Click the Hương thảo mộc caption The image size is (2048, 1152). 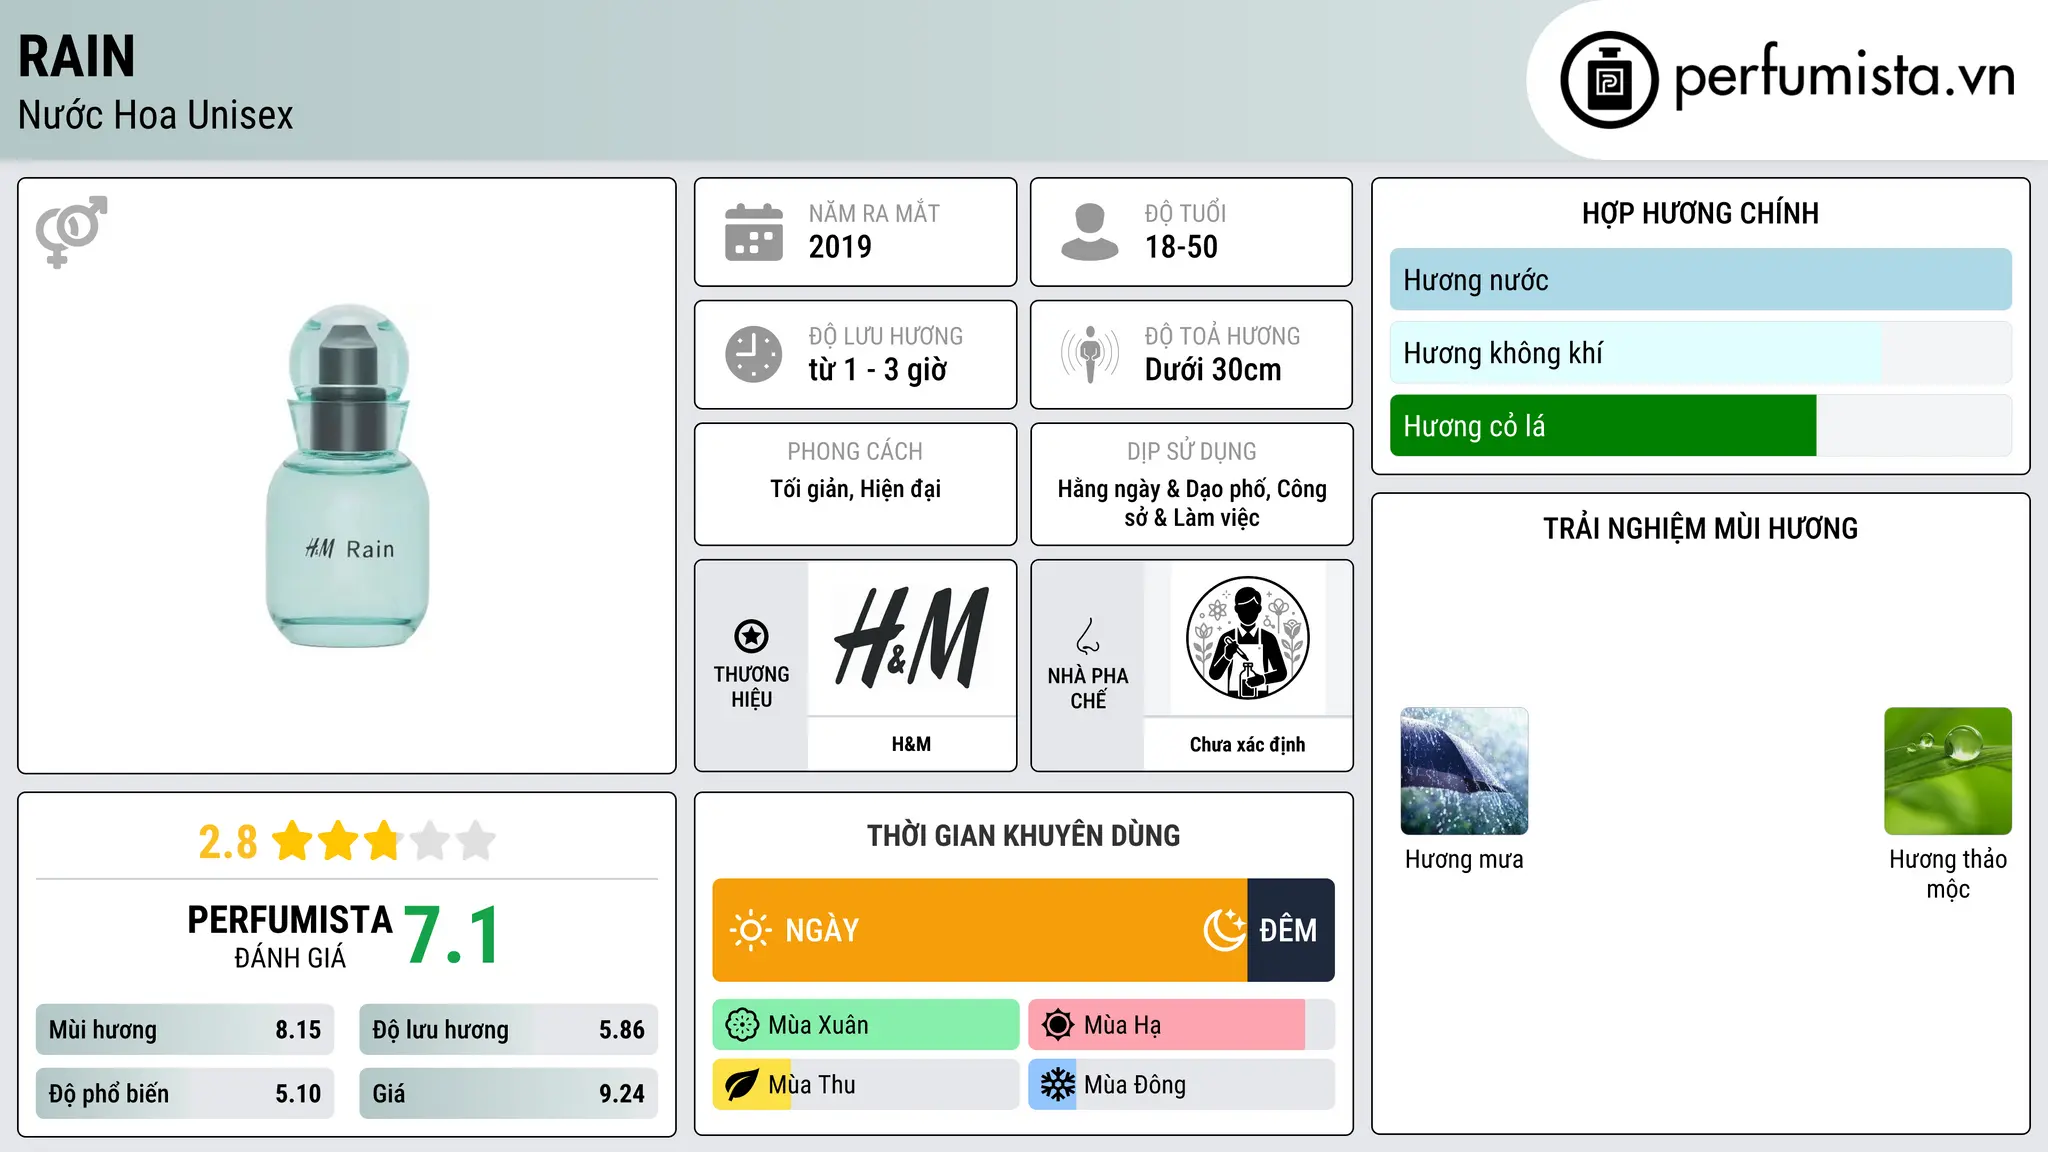(x=1948, y=874)
